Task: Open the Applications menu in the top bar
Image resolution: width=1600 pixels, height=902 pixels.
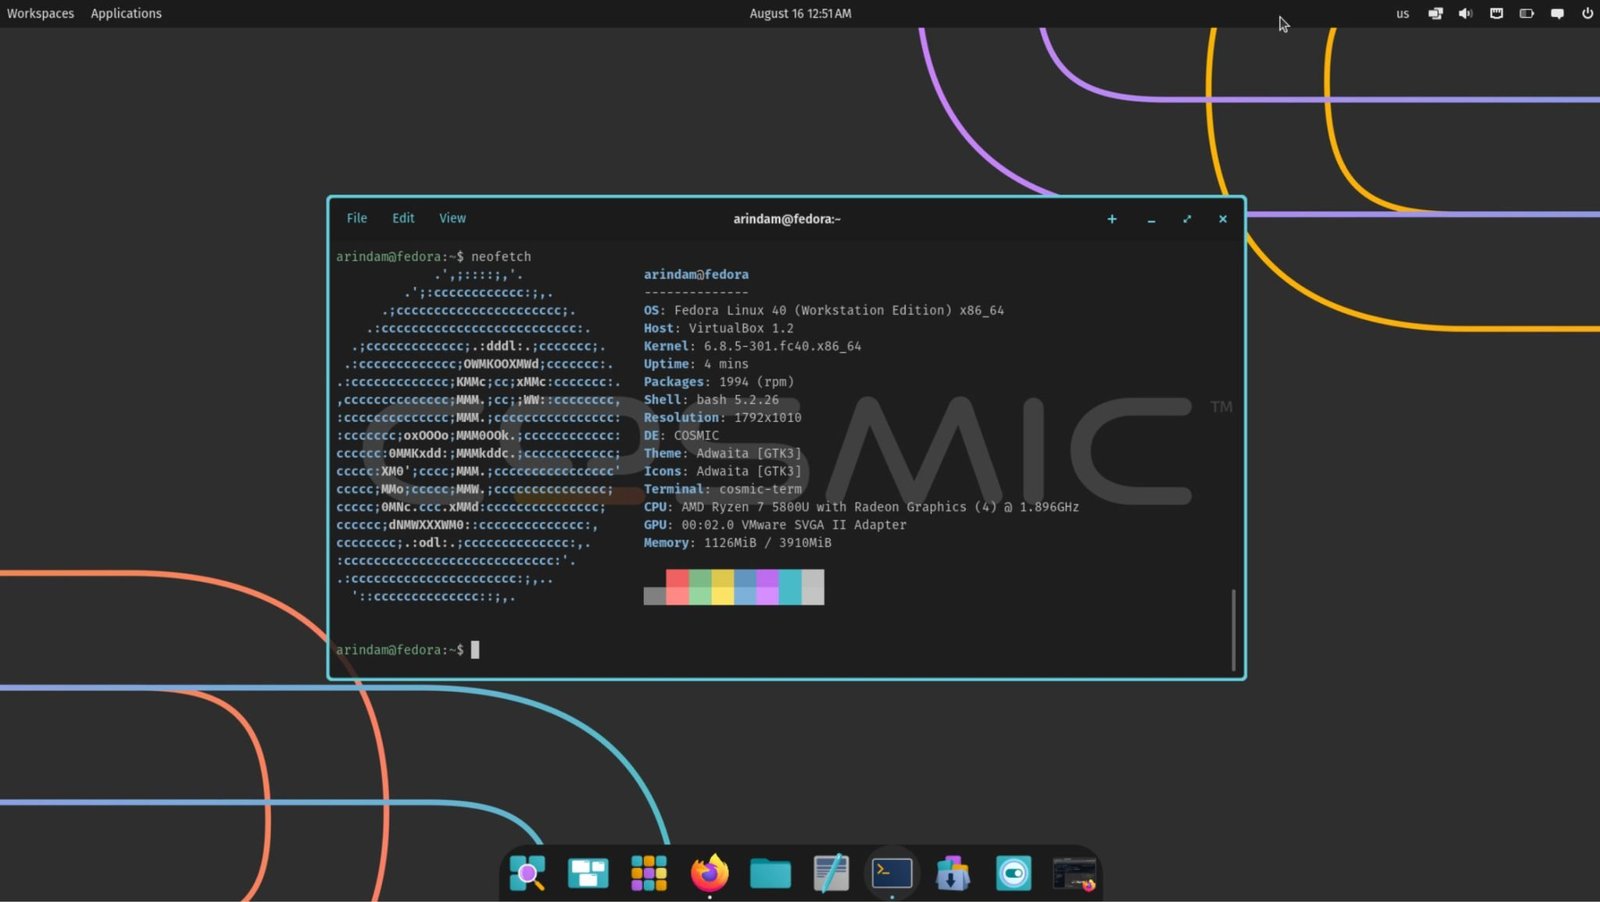Action: (126, 13)
